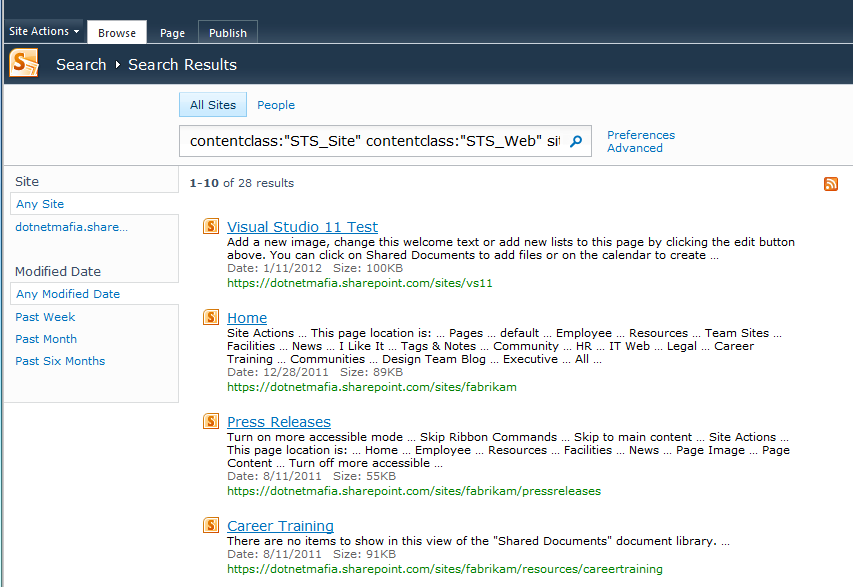Click the 'Site' refinement heading
The height and width of the screenshot is (587, 853).
(x=27, y=181)
